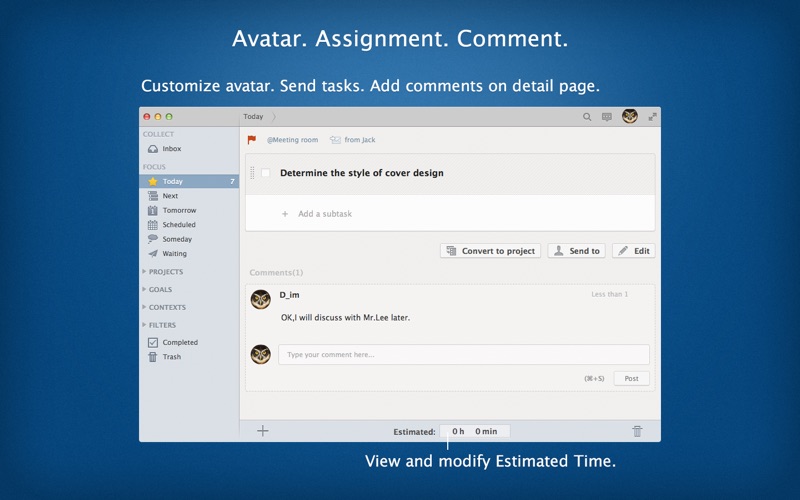Select the Scheduled list
This screenshot has width=800, height=500.
(x=178, y=225)
